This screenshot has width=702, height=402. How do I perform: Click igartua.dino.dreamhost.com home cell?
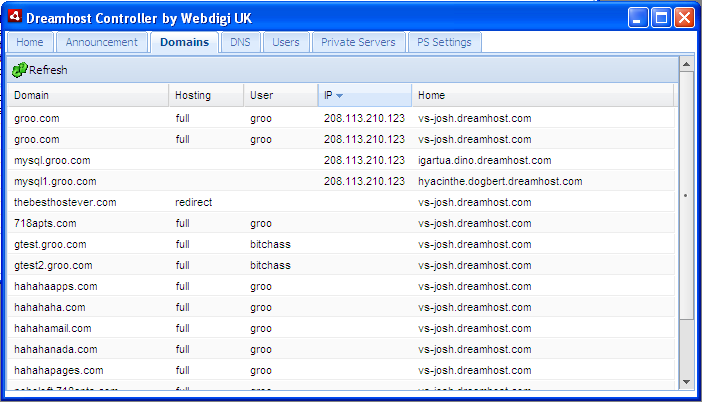click(x=484, y=160)
